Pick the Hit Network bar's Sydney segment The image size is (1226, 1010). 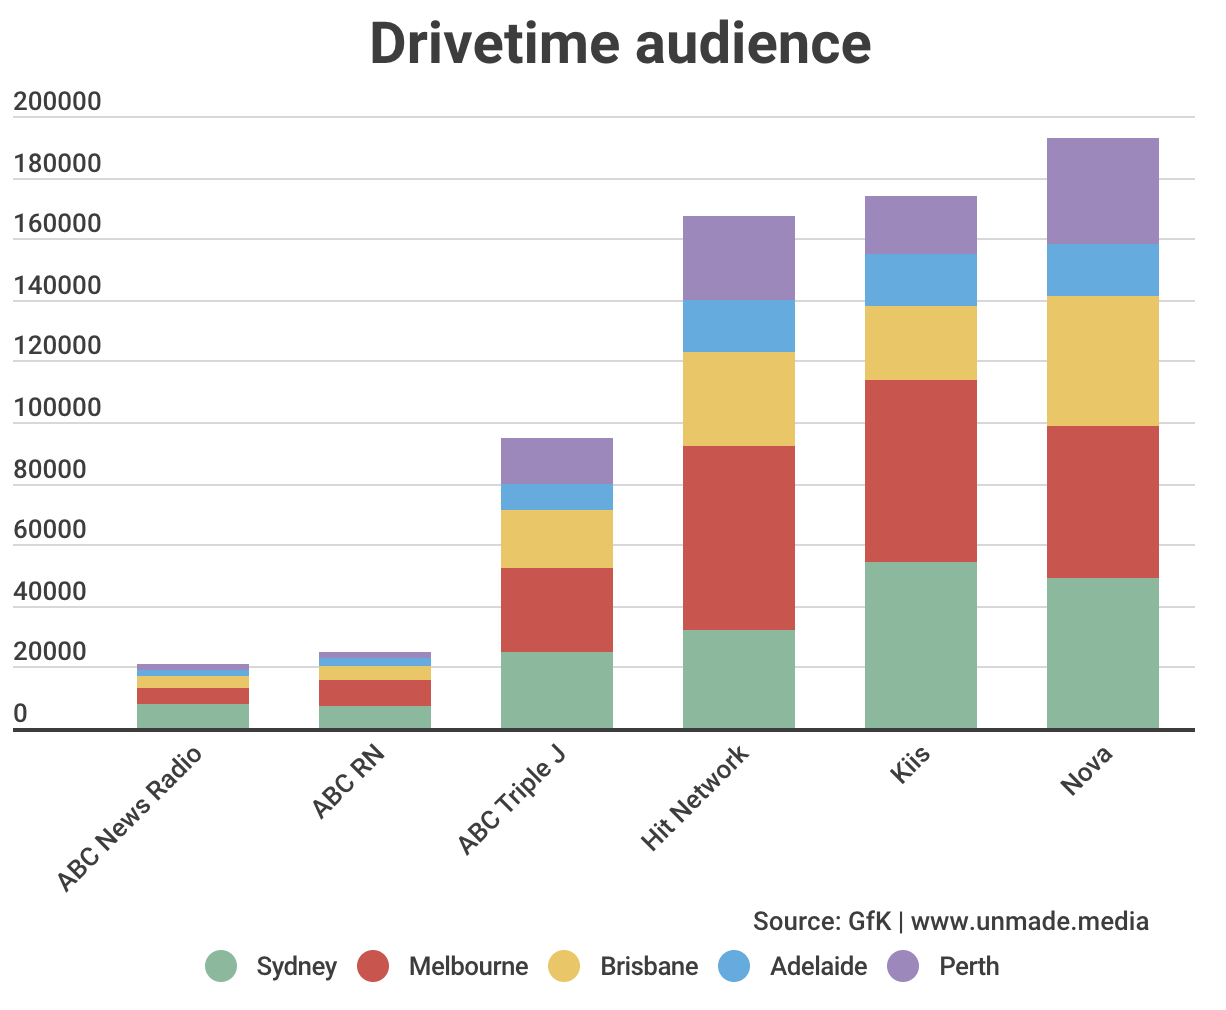(739, 679)
